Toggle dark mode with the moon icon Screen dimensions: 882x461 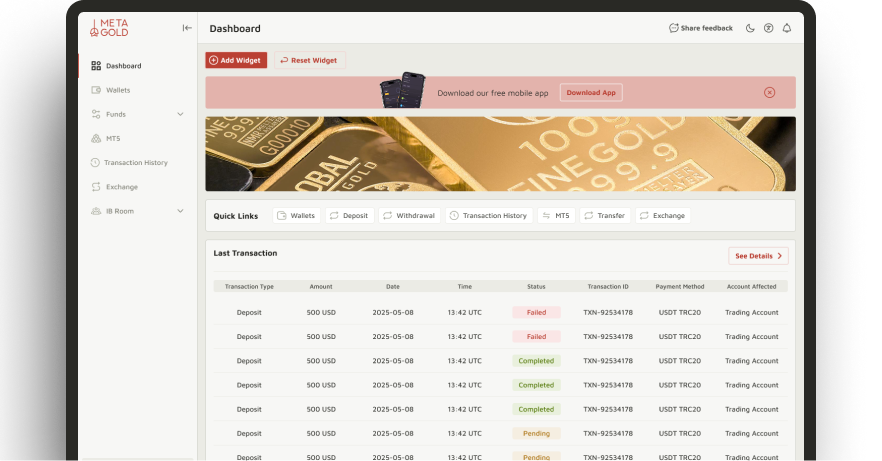751,28
